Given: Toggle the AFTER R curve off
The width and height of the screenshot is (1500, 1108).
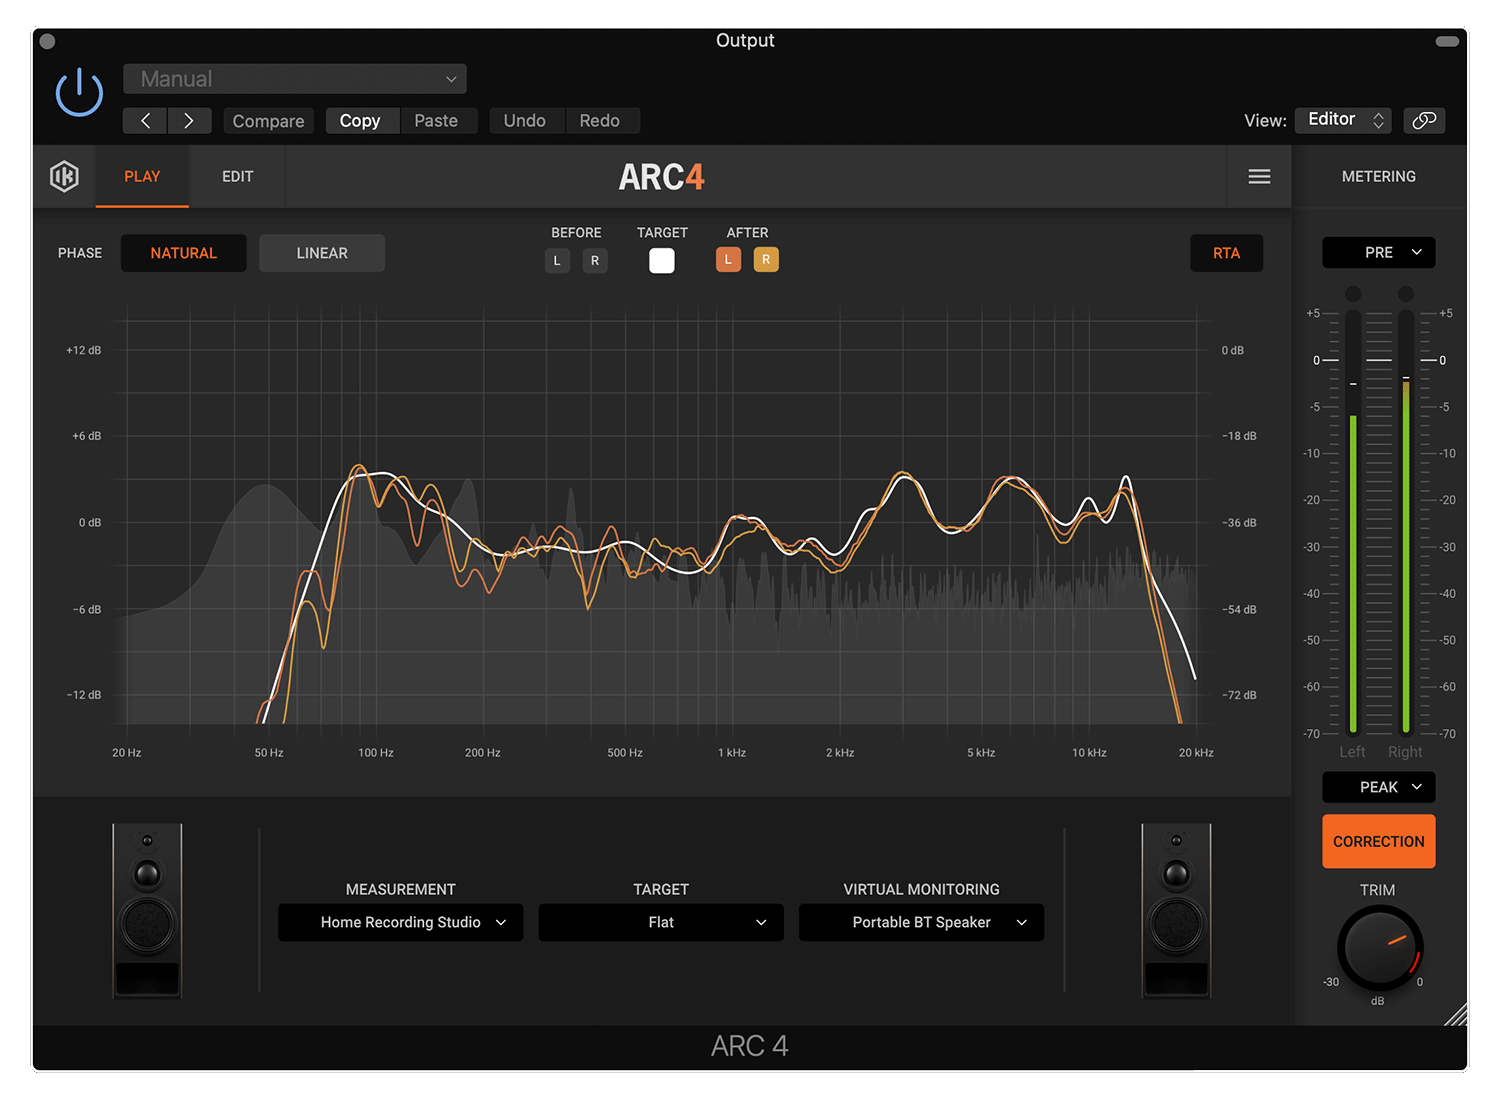Looking at the screenshot, I should click(x=766, y=259).
